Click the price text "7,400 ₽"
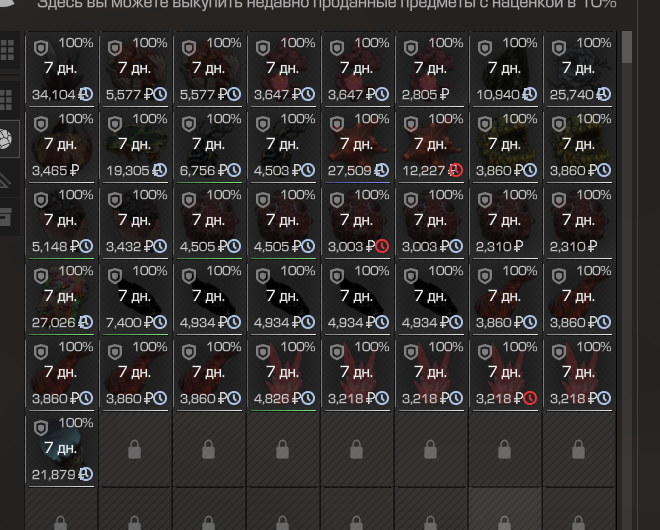Image resolution: width=660 pixels, height=530 pixels. coord(130,322)
